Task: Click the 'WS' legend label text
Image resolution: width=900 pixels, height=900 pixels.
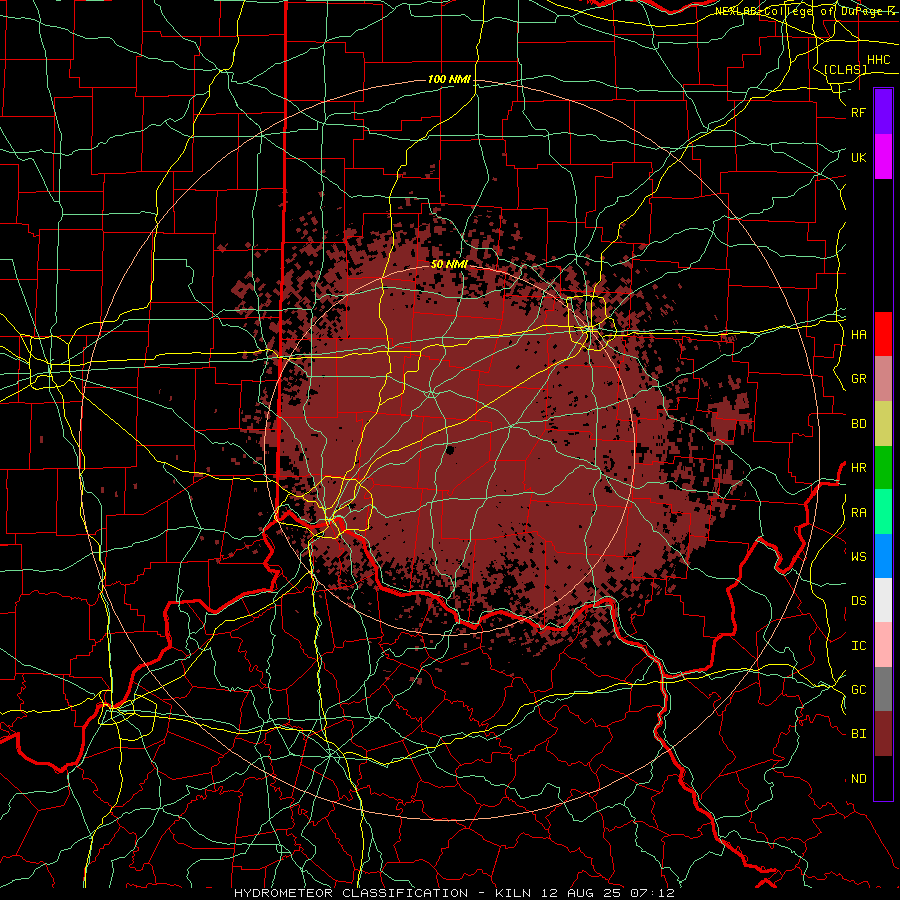Action: [x=858, y=557]
